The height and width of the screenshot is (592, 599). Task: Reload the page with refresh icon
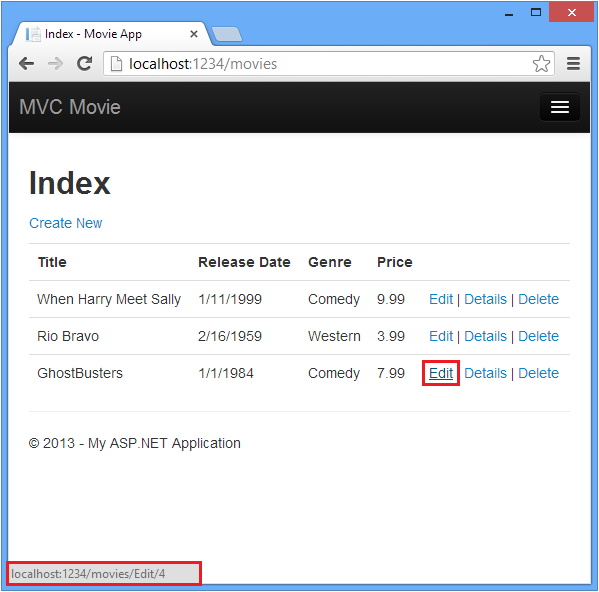coord(84,63)
